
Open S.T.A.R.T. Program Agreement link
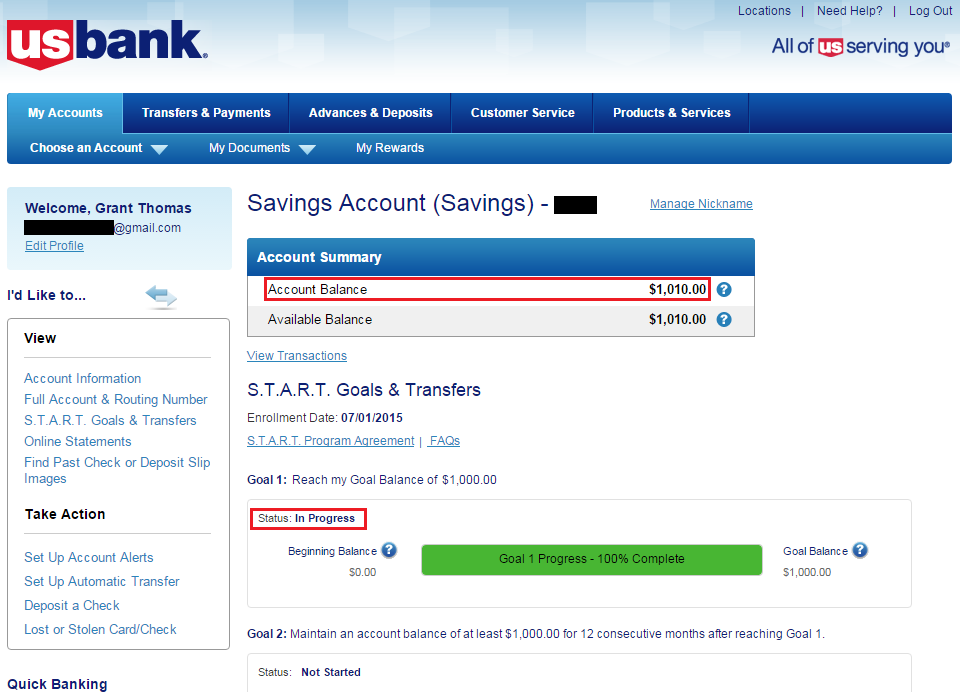pyautogui.click(x=331, y=441)
